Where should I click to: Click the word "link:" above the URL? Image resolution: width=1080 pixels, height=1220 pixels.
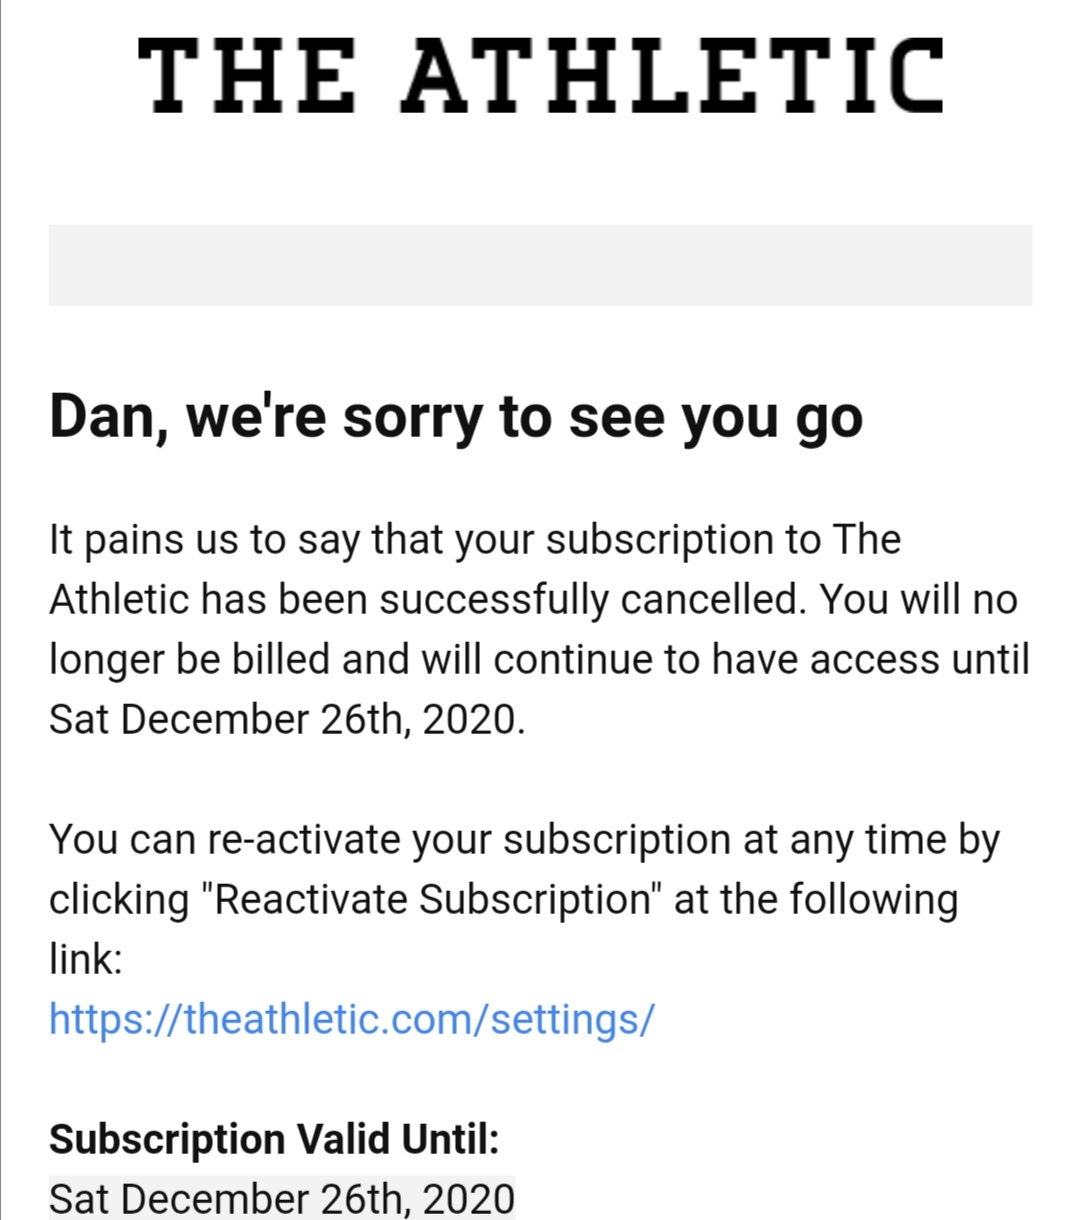[x=86, y=959]
